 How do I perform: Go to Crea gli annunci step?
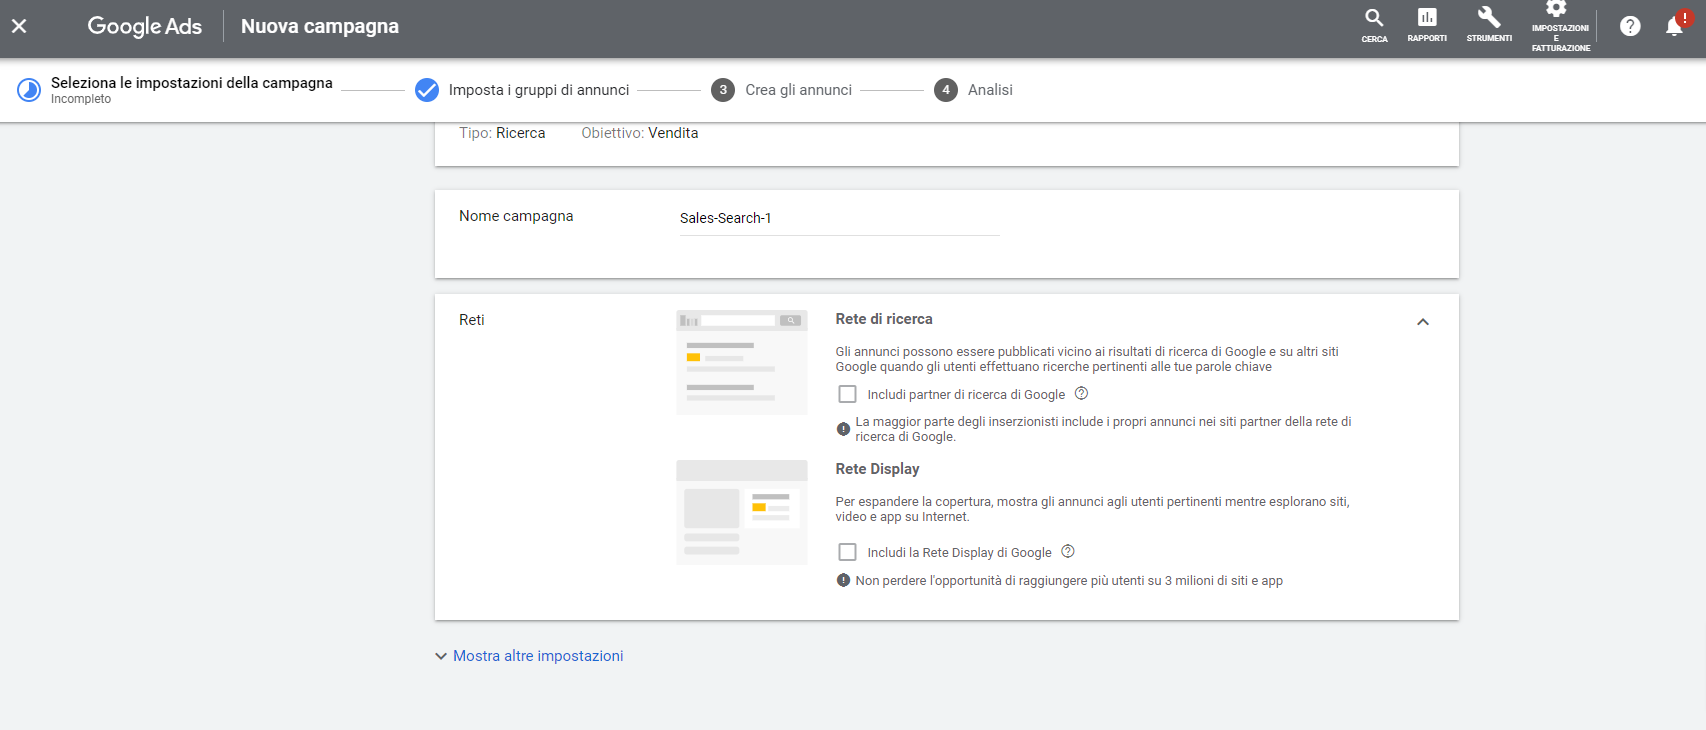click(x=798, y=90)
